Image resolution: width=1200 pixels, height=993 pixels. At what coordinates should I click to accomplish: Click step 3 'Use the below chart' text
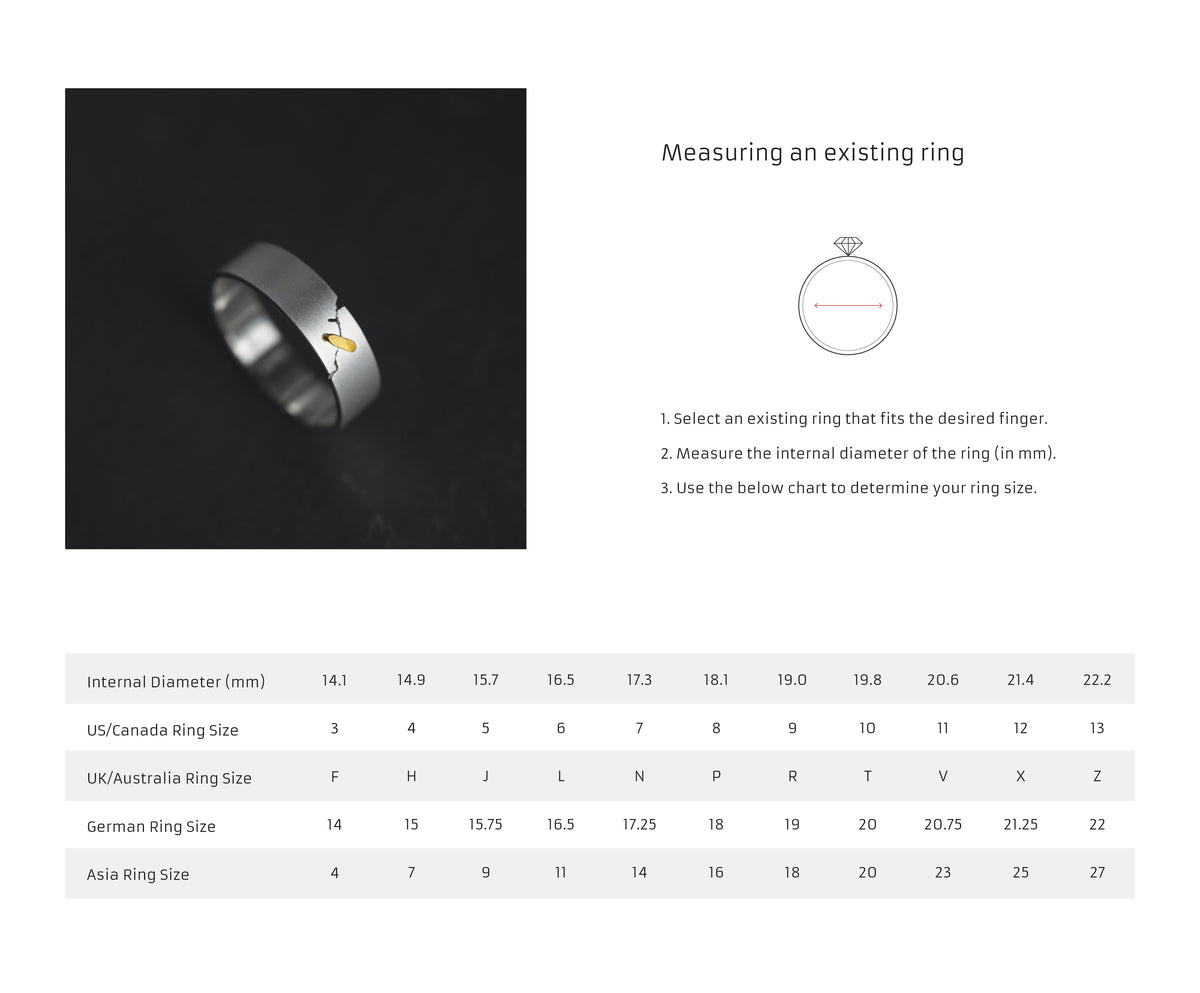coord(848,488)
